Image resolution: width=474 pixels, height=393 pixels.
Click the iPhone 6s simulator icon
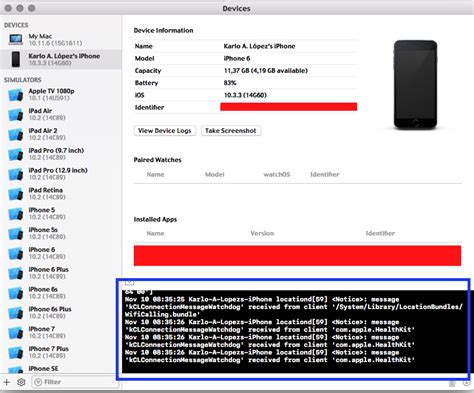pos(16,293)
